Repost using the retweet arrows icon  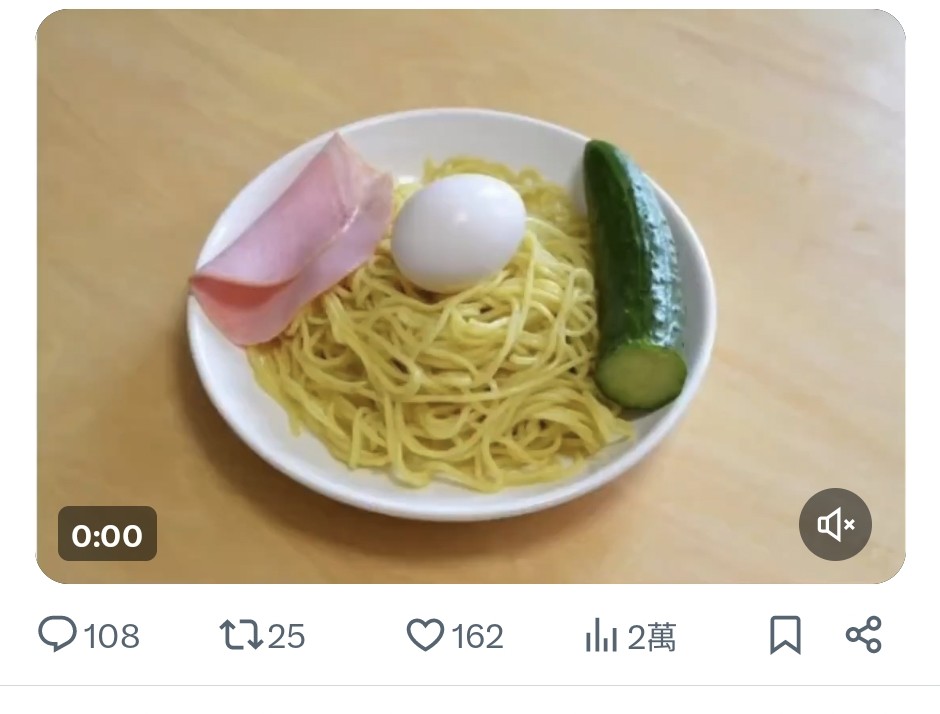pos(241,635)
